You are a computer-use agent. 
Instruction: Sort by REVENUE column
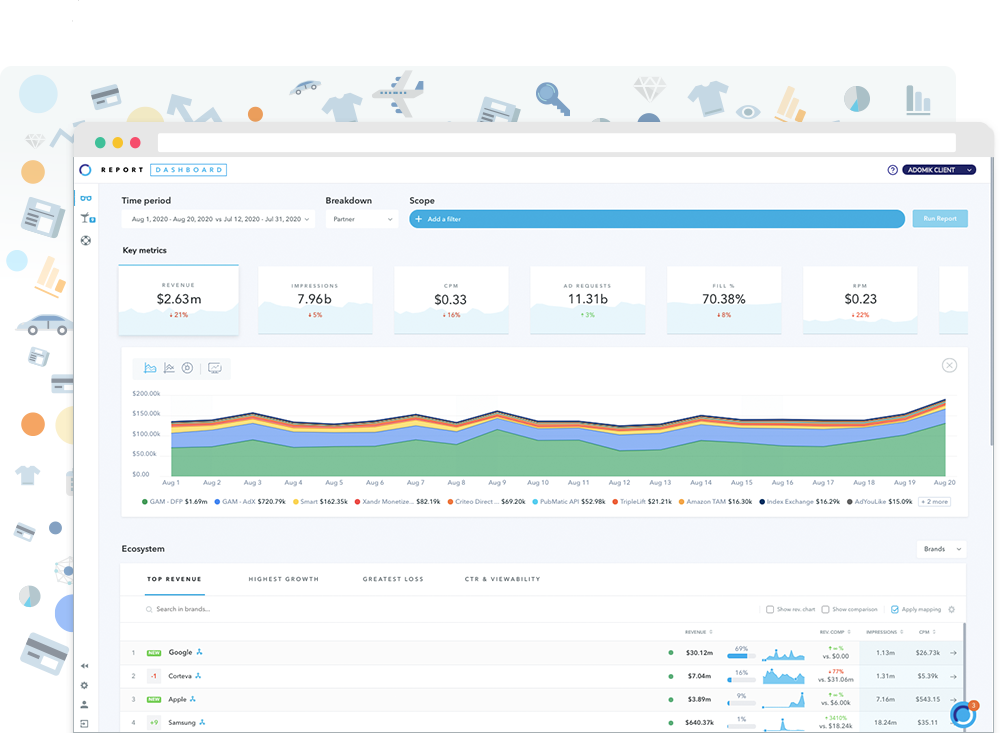[698, 632]
